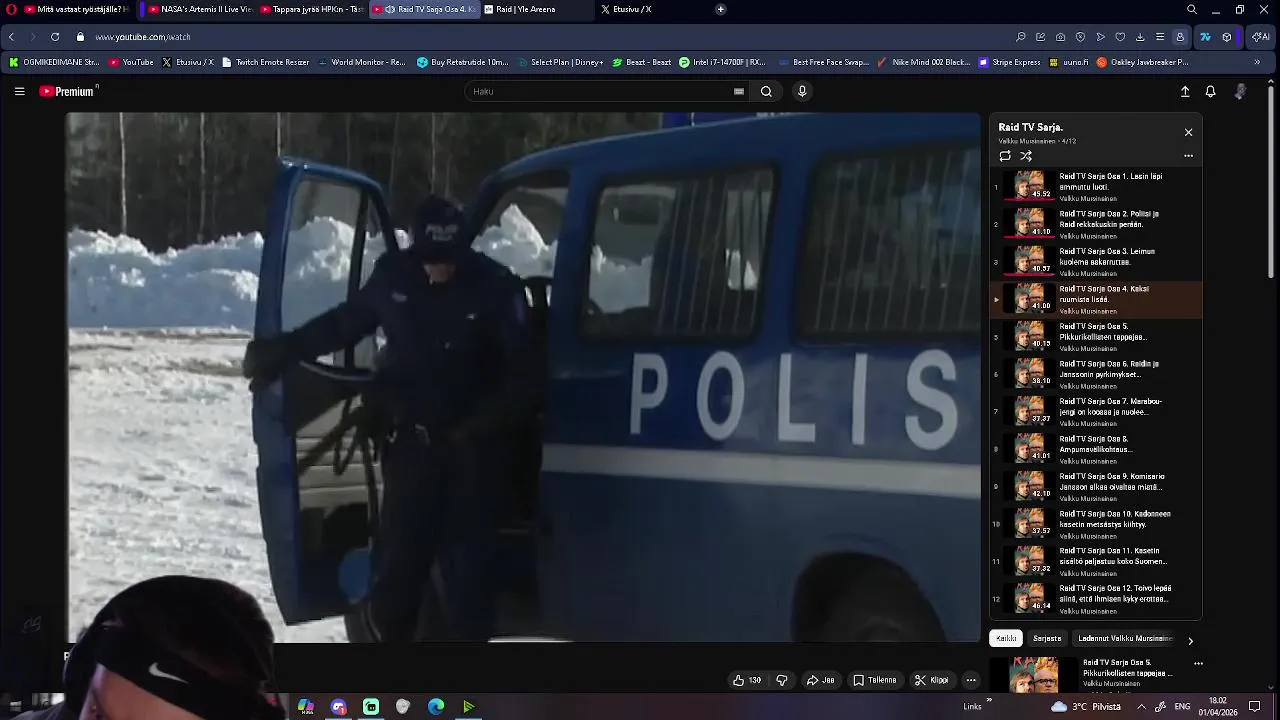The height and width of the screenshot is (720, 1280).
Task: Share the video using the Jaa button
Action: pyautogui.click(x=821, y=680)
